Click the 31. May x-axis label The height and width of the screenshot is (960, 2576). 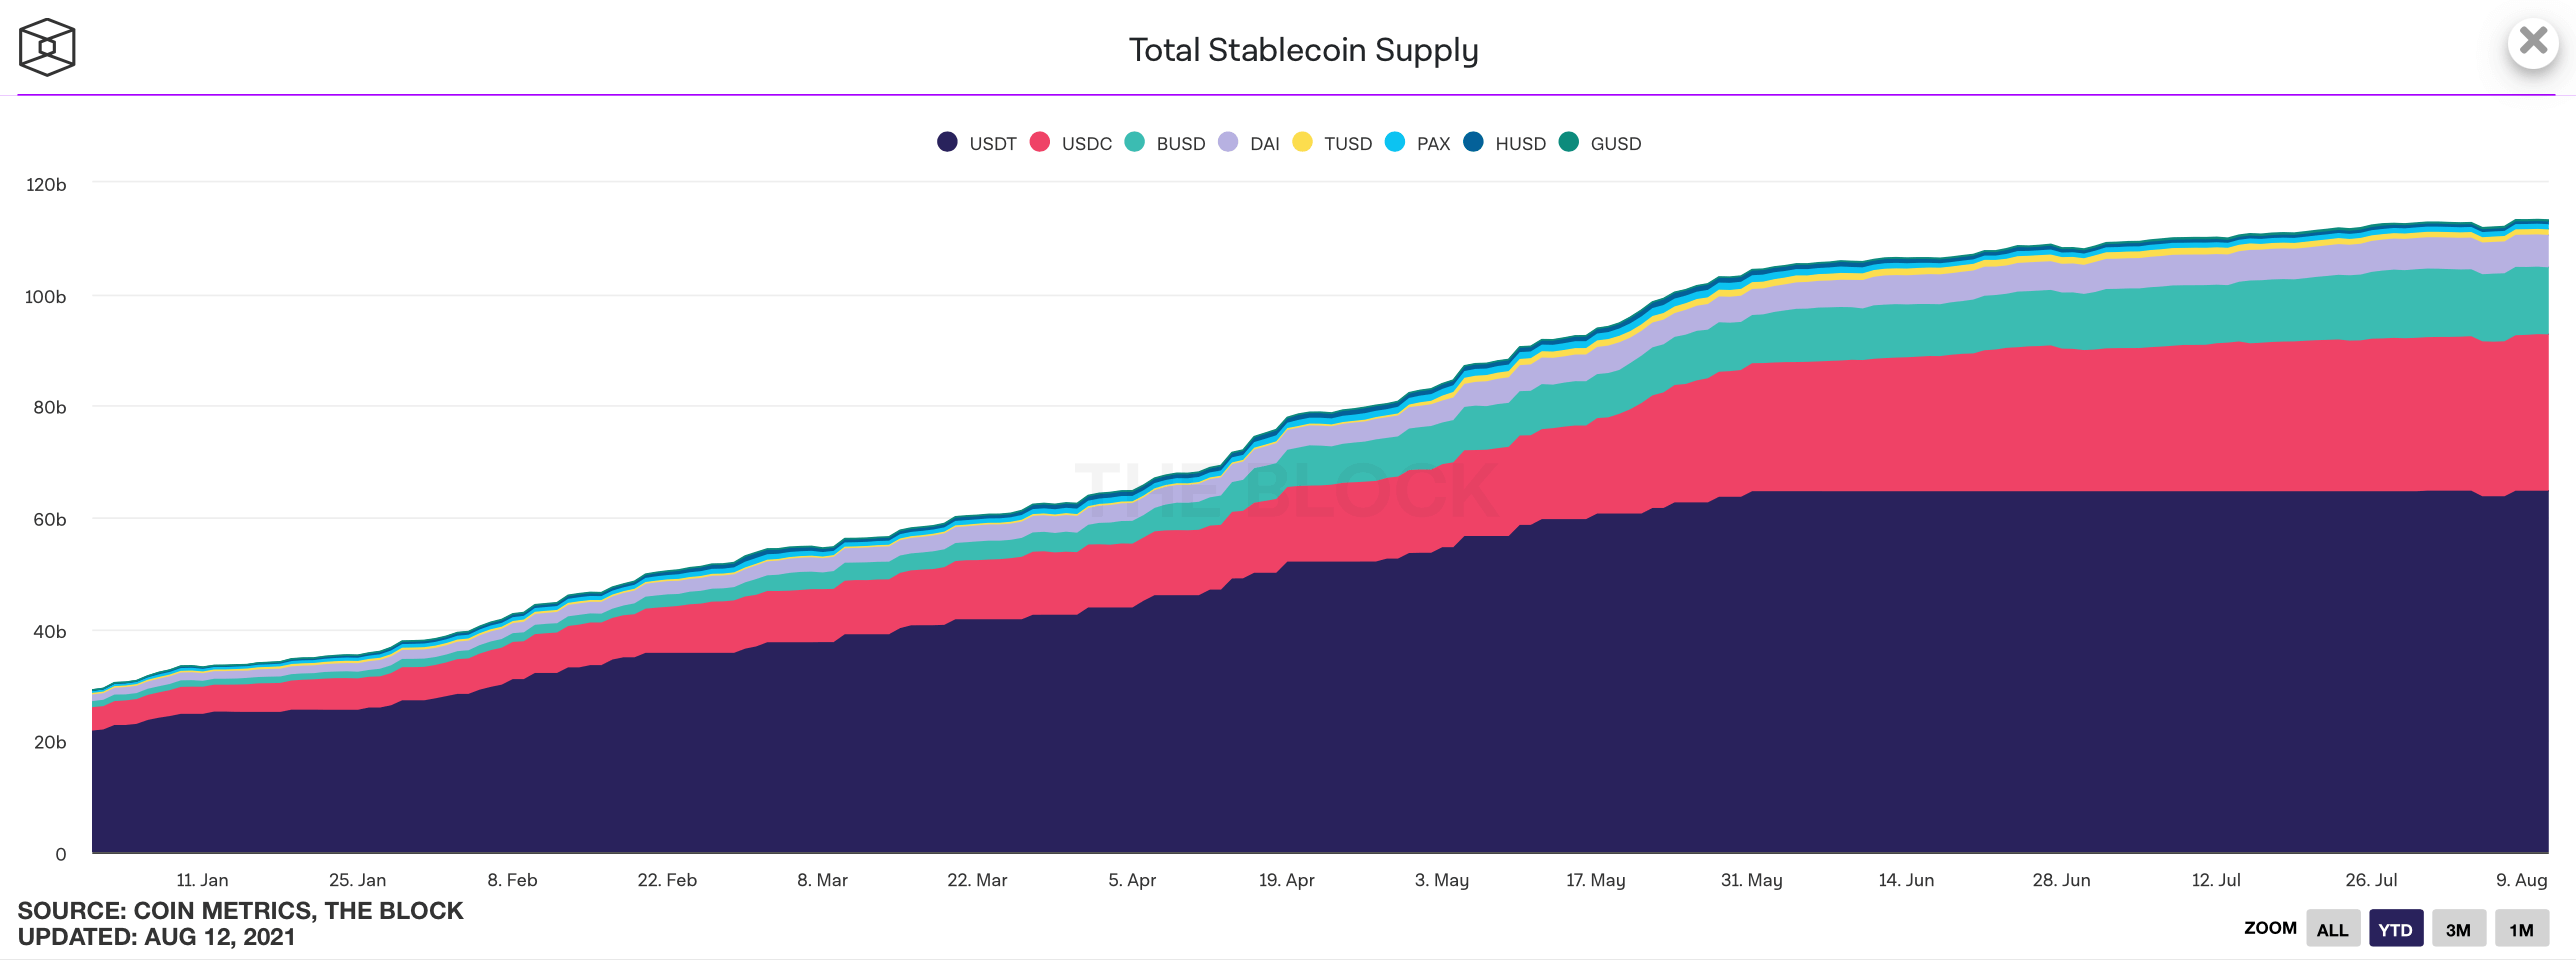tap(1751, 880)
